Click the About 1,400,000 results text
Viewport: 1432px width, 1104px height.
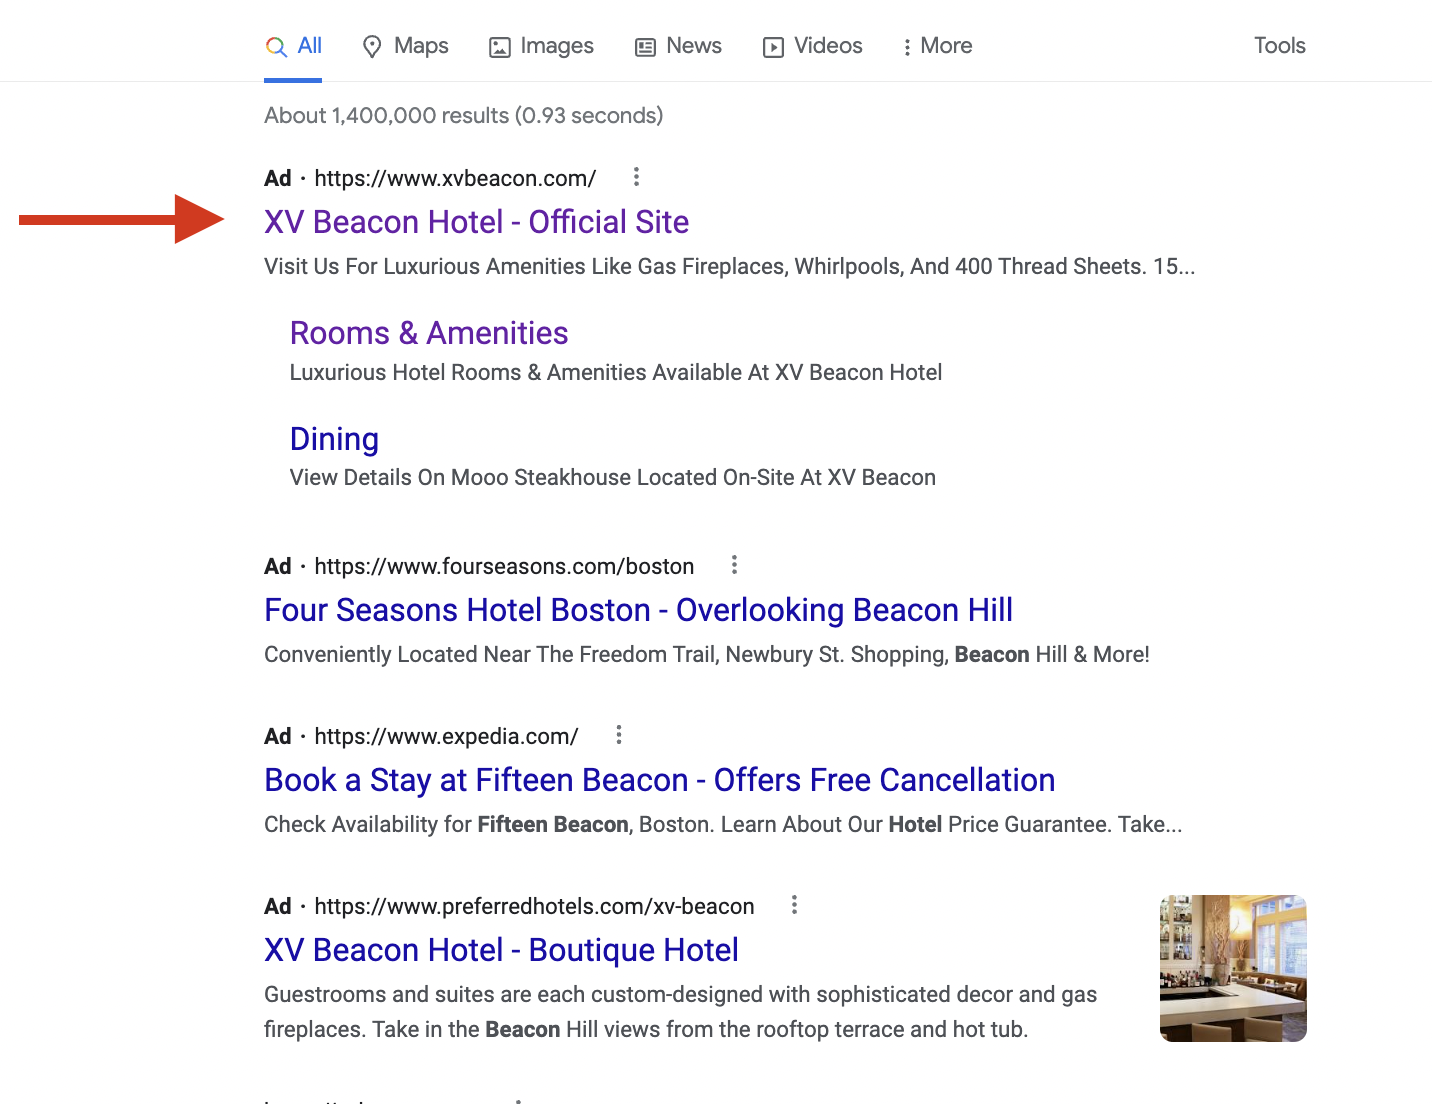click(x=463, y=115)
